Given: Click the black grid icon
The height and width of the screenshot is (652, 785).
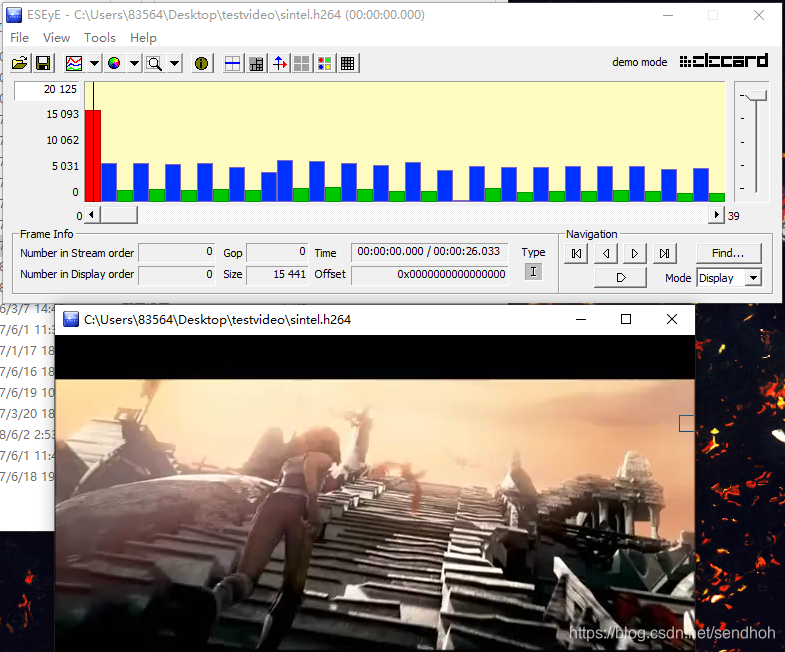Looking at the screenshot, I should click(x=347, y=64).
